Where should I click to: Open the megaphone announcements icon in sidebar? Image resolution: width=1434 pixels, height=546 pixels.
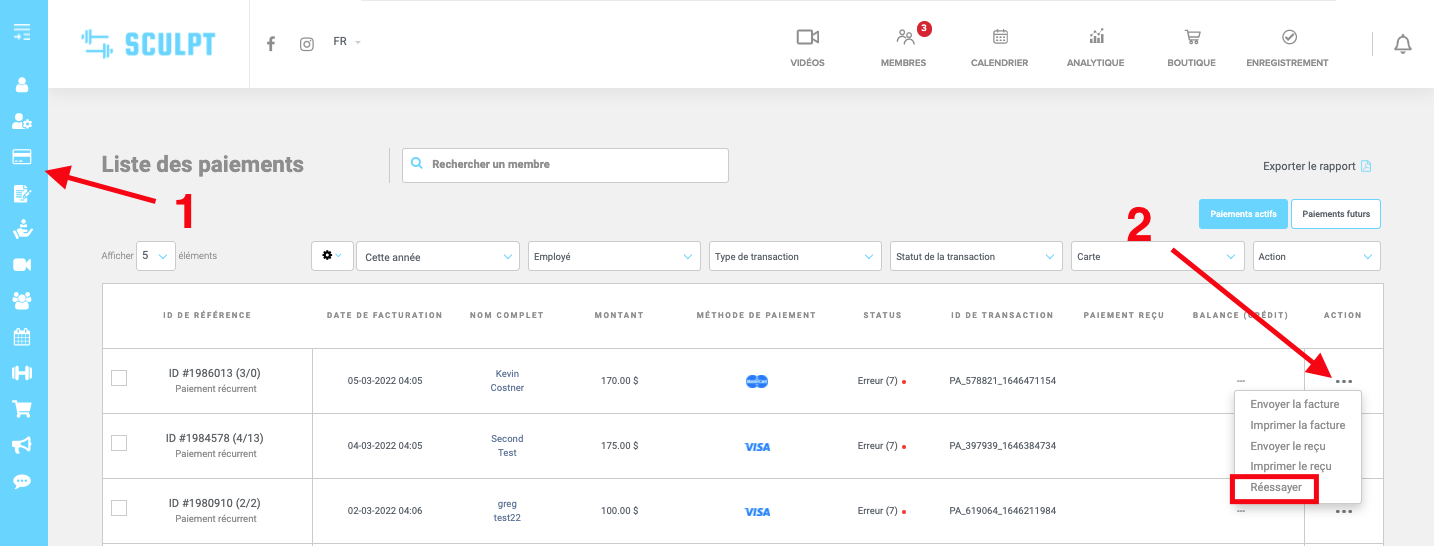tap(21, 444)
